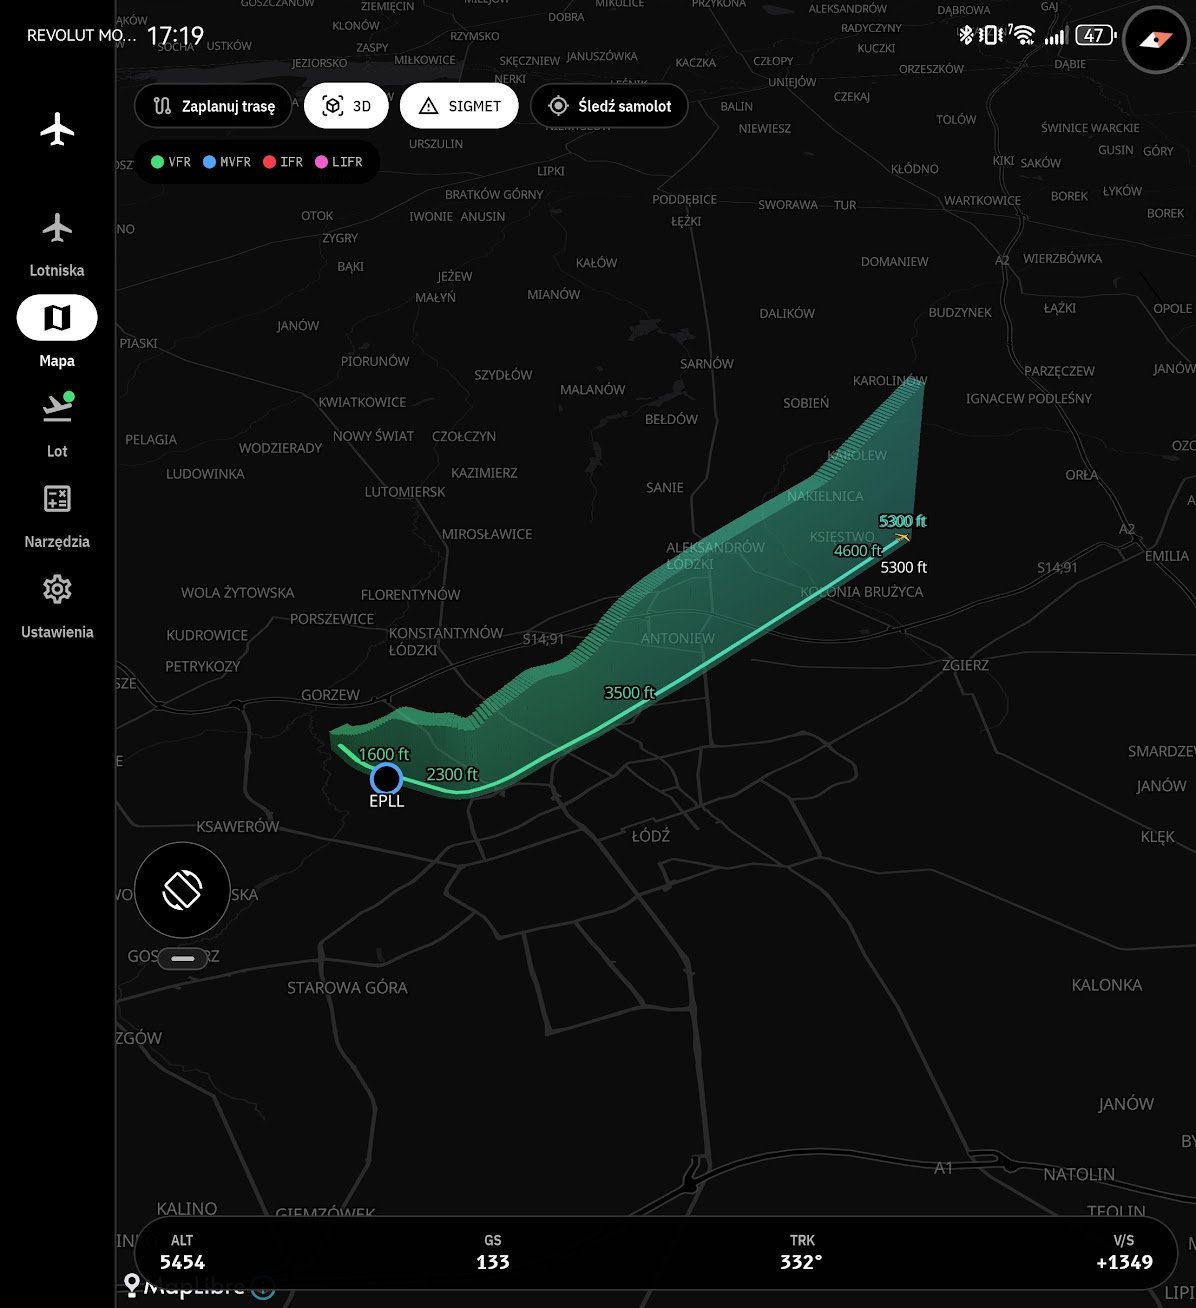
Task: Select the Mapa map tab
Action: tap(57, 332)
